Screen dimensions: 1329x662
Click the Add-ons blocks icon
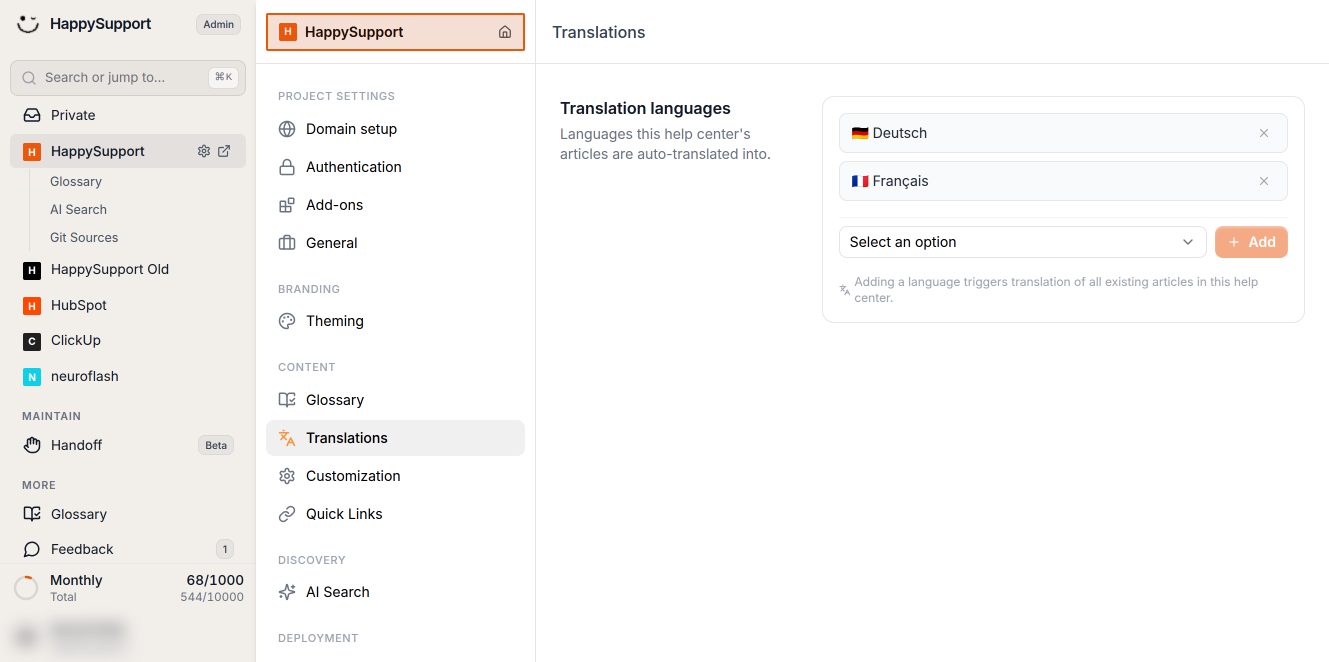pos(287,205)
